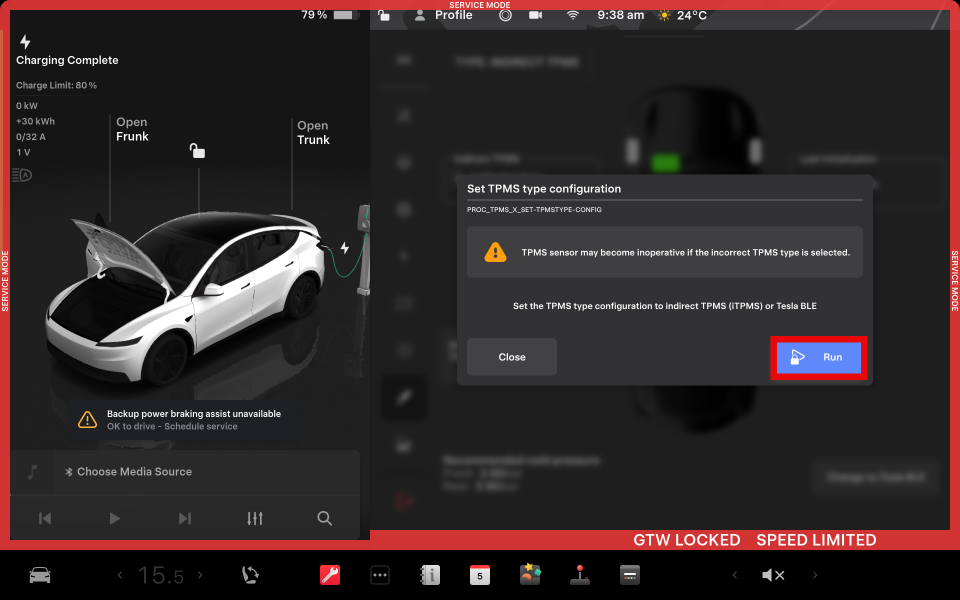Screen dimensions: 960x600
Task: Tap the orange warning triangle in dialog
Action: tap(495, 252)
